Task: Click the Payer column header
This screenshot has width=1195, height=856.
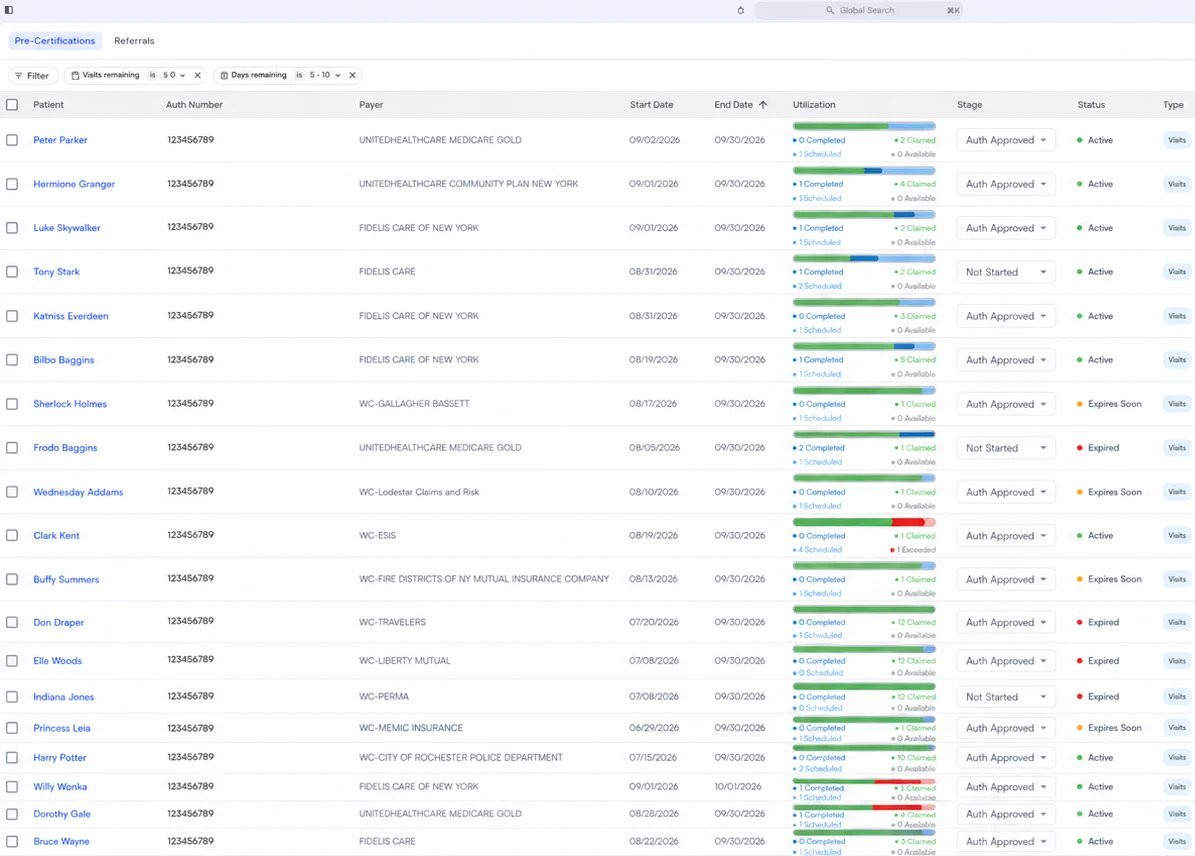Action: (x=371, y=105)
